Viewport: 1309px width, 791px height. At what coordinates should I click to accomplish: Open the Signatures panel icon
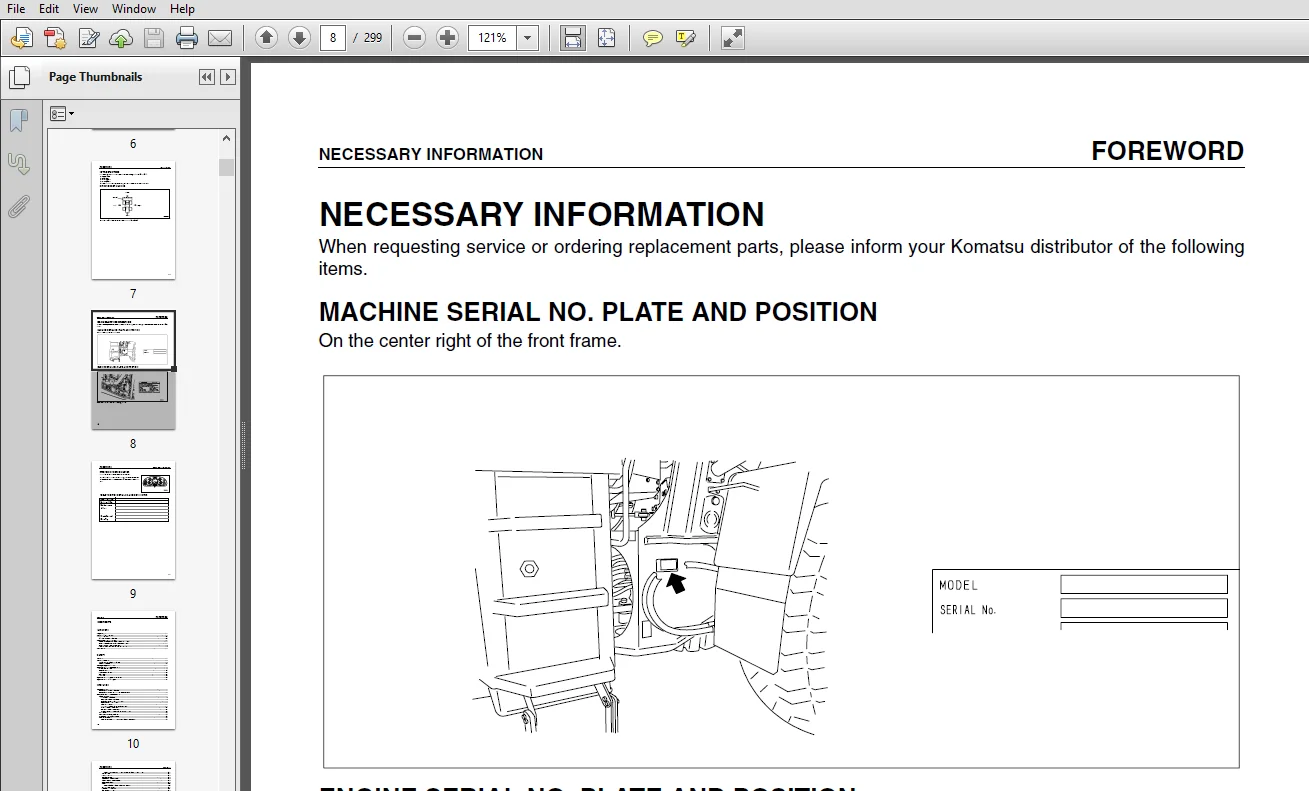[x=19, y=164]
